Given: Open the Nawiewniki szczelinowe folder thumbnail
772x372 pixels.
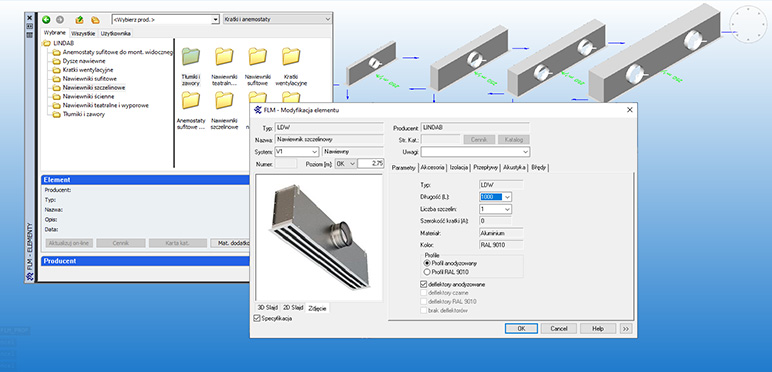Looking at the screenshot, I should pos(224,111).
